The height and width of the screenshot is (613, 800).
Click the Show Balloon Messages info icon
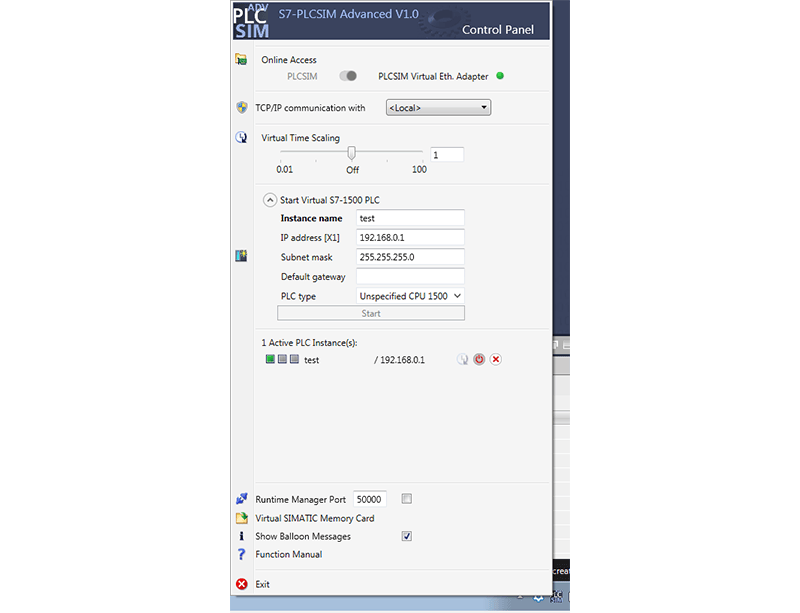pyautogui.click(x=242, y=536)
